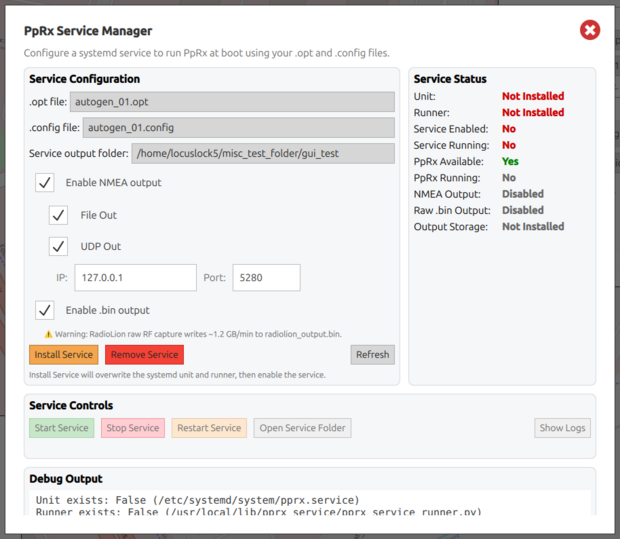Screen dimensions: 620x539
Task: Click the 'Unit exists: False' debug line
Action: tap(197, 500)
